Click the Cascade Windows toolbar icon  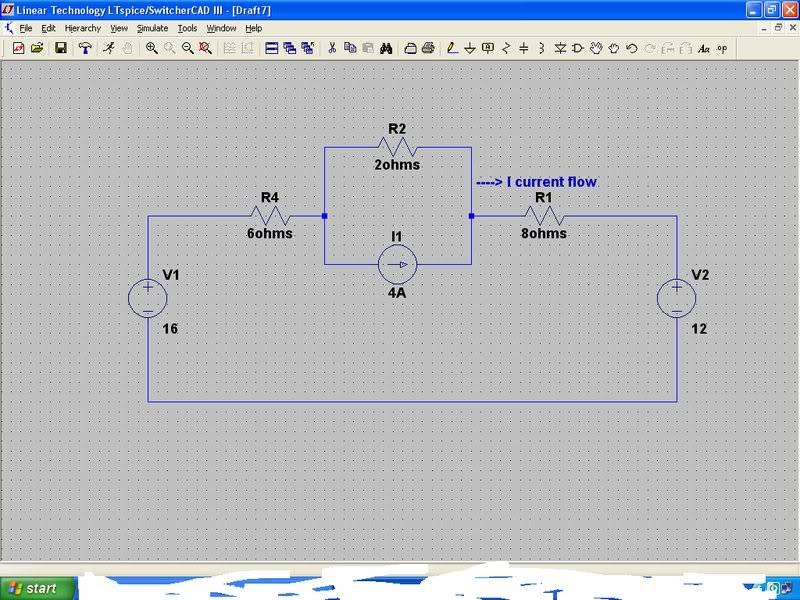point(290,48)
